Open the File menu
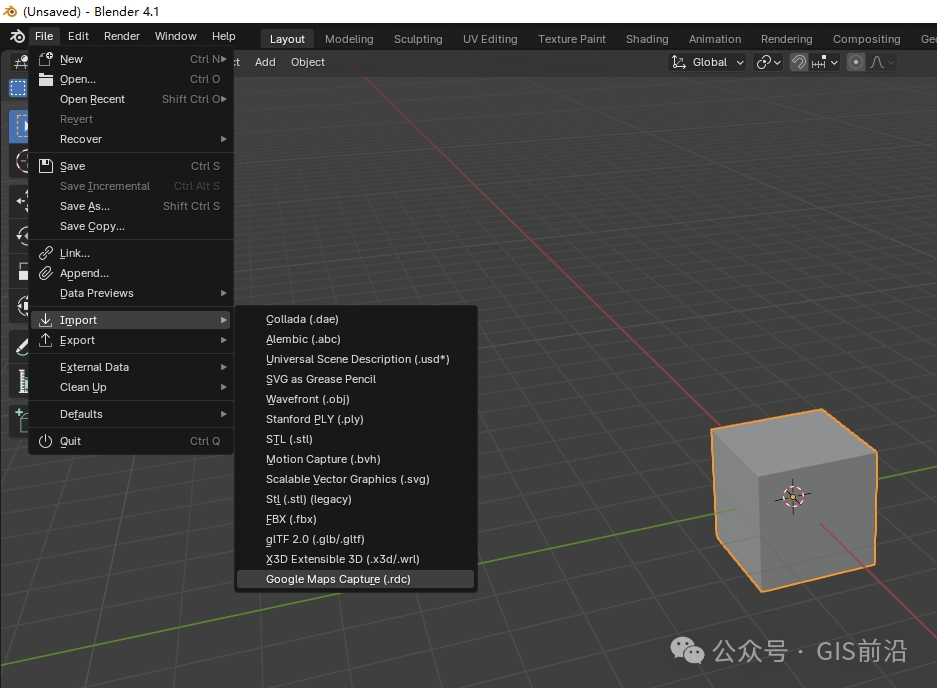 click(x=44, y=36)
